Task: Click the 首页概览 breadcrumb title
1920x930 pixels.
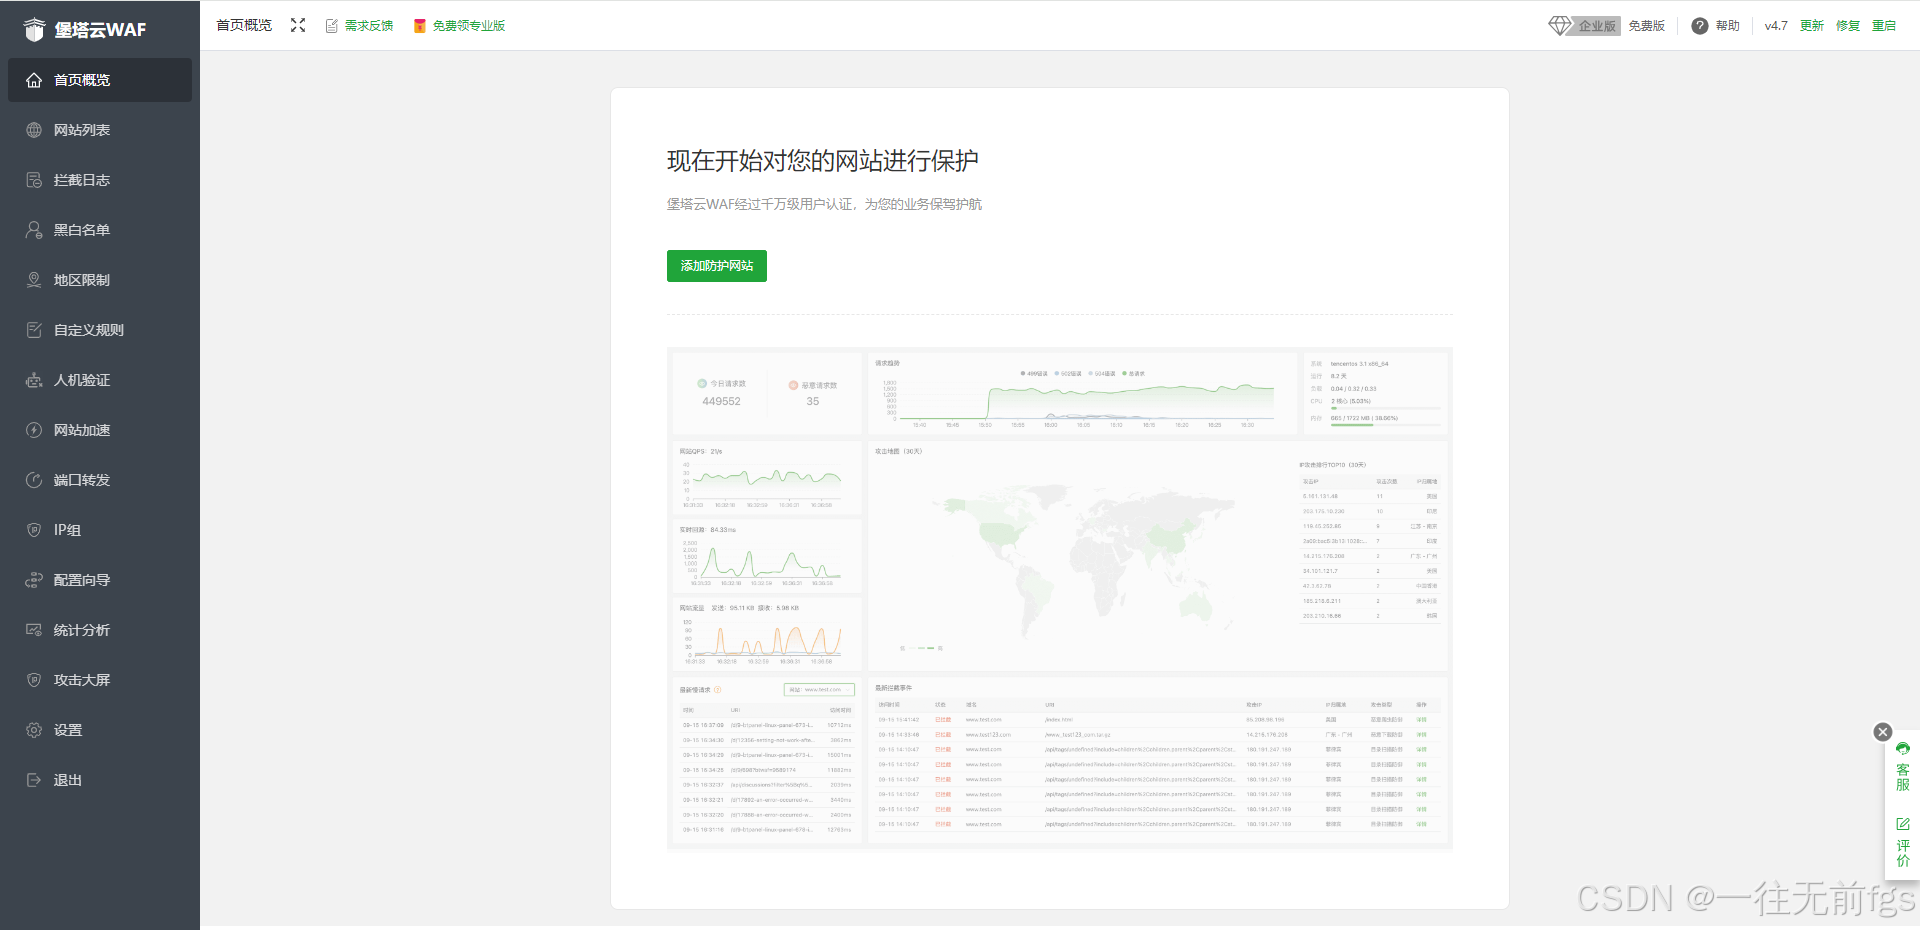Action: click(x=244, y=25)
